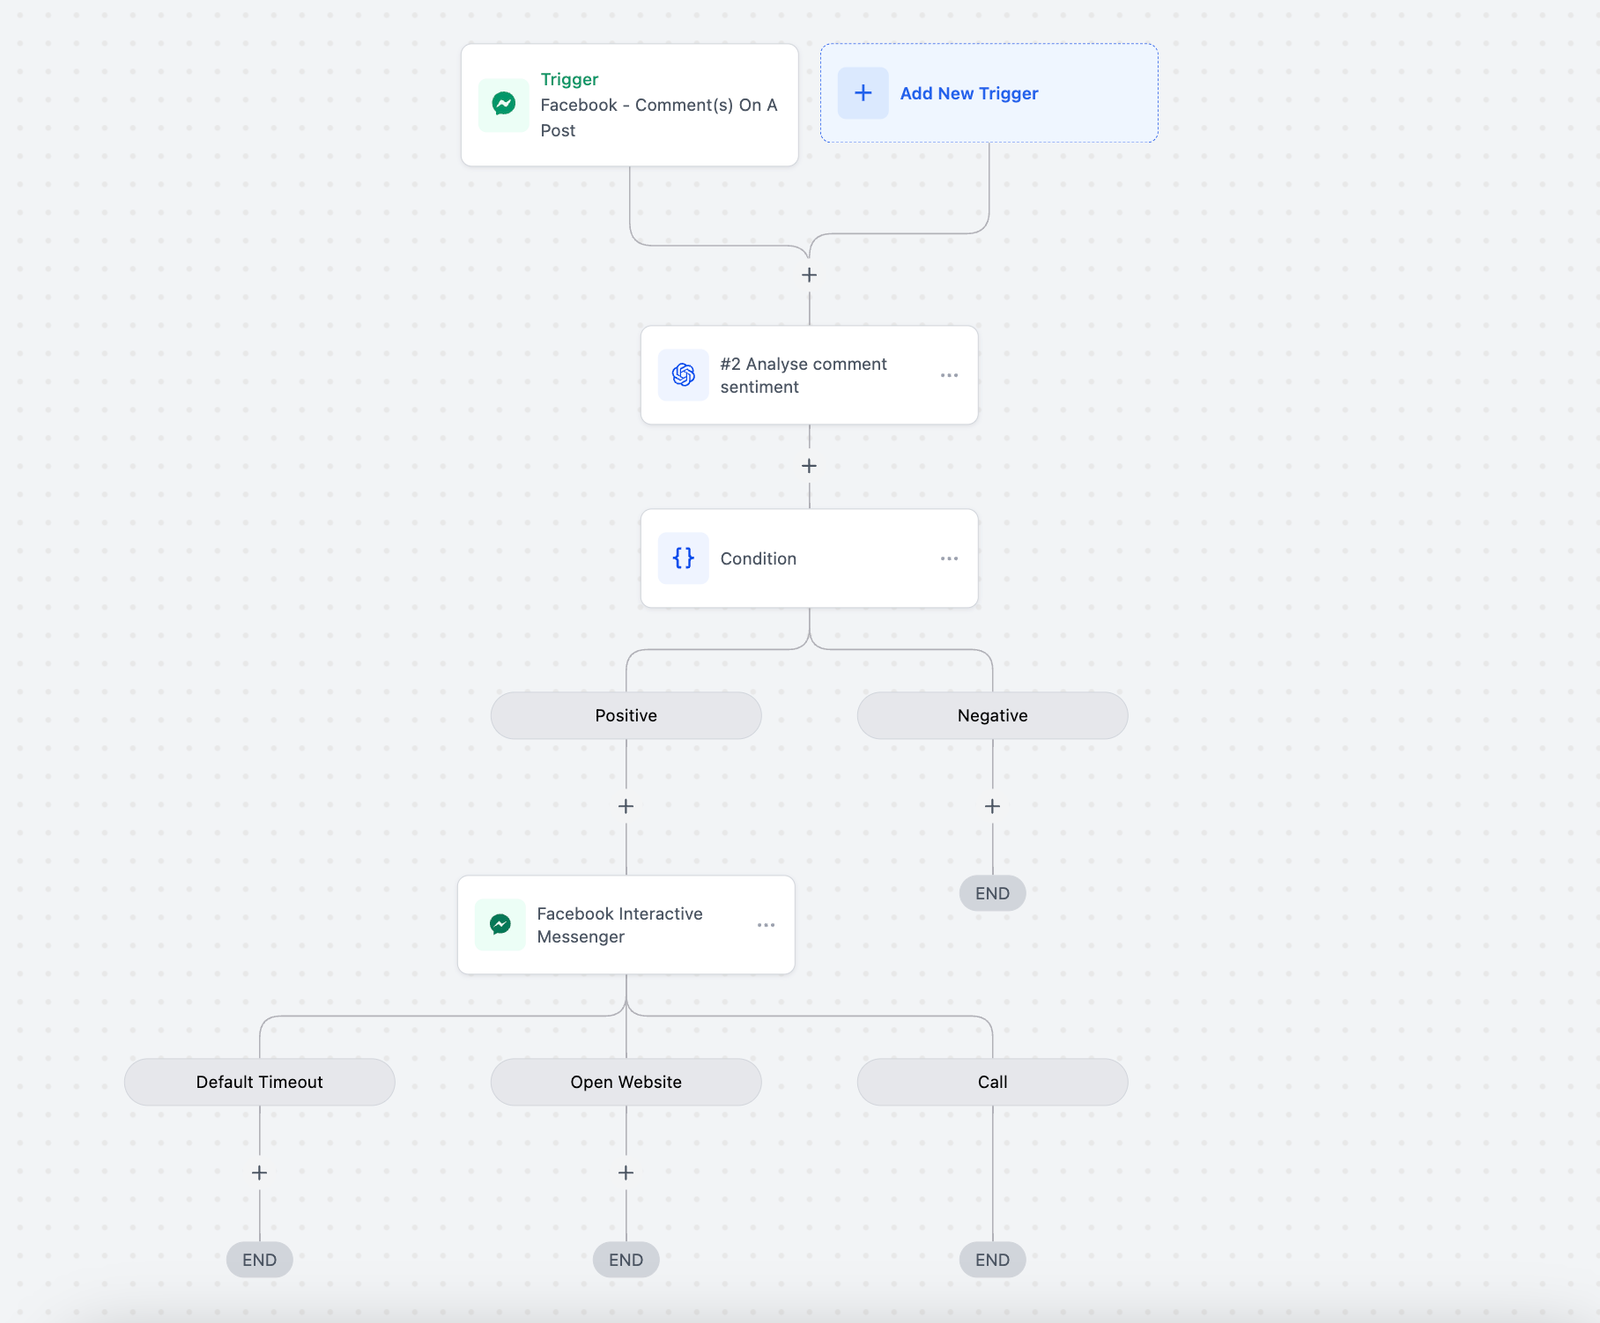Add a step below the trigger connector

coord(809,275)
